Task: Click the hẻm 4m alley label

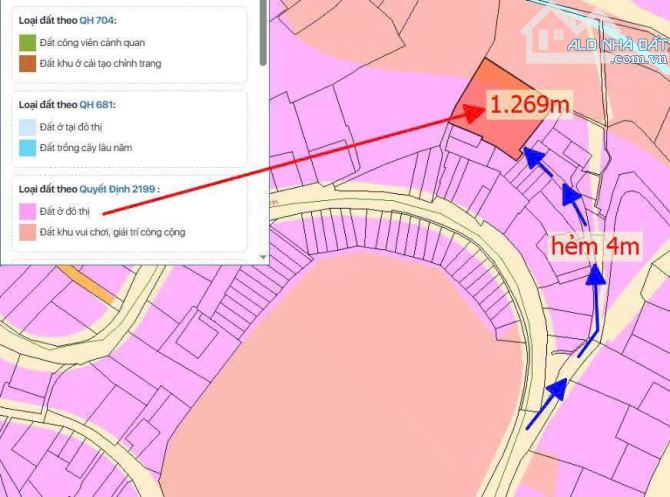Action: pos(595,247)
